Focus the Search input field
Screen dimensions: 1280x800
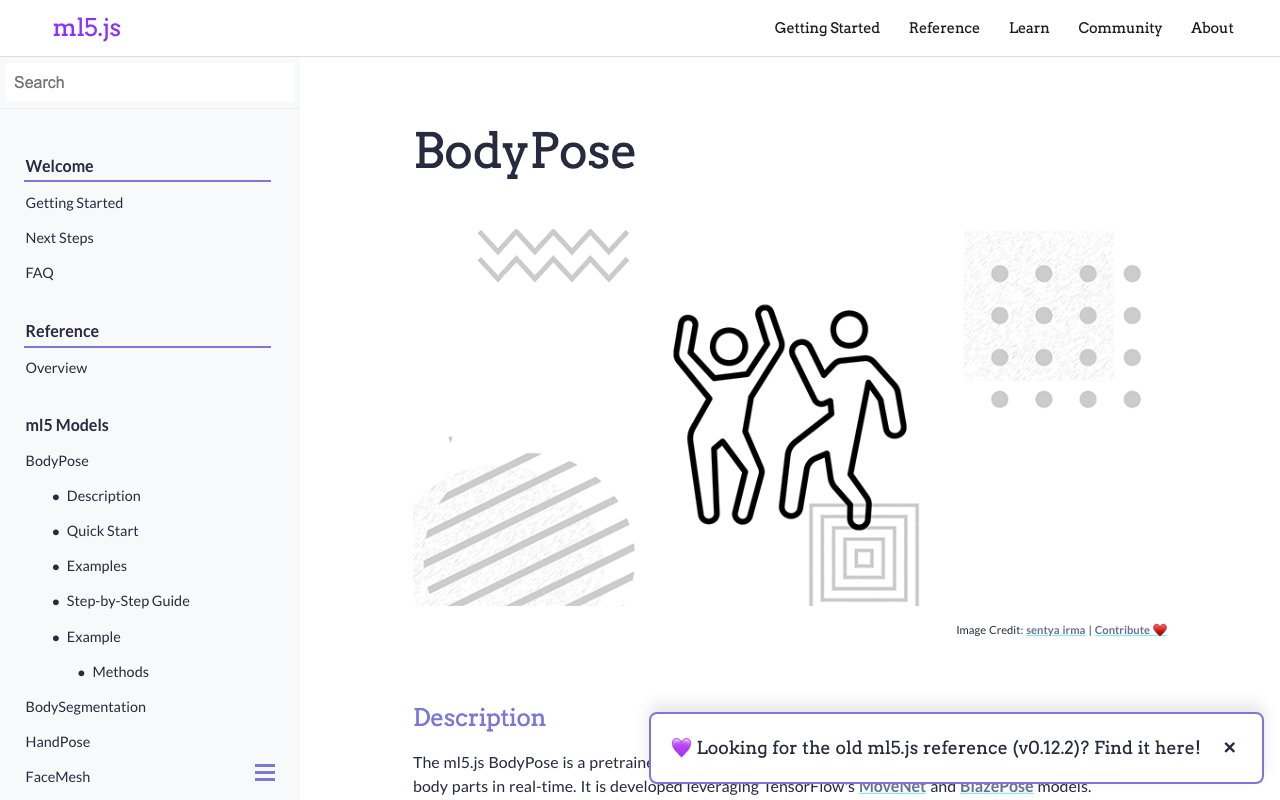150,82
